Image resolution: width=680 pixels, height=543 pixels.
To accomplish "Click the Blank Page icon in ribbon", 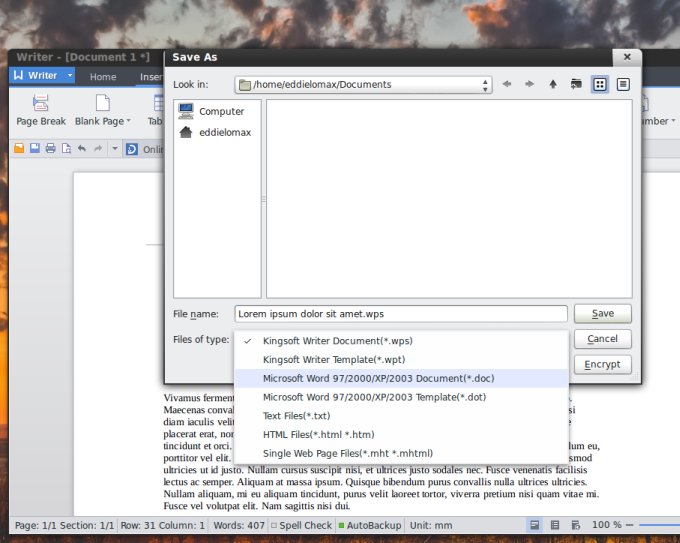I will (103, 103).
